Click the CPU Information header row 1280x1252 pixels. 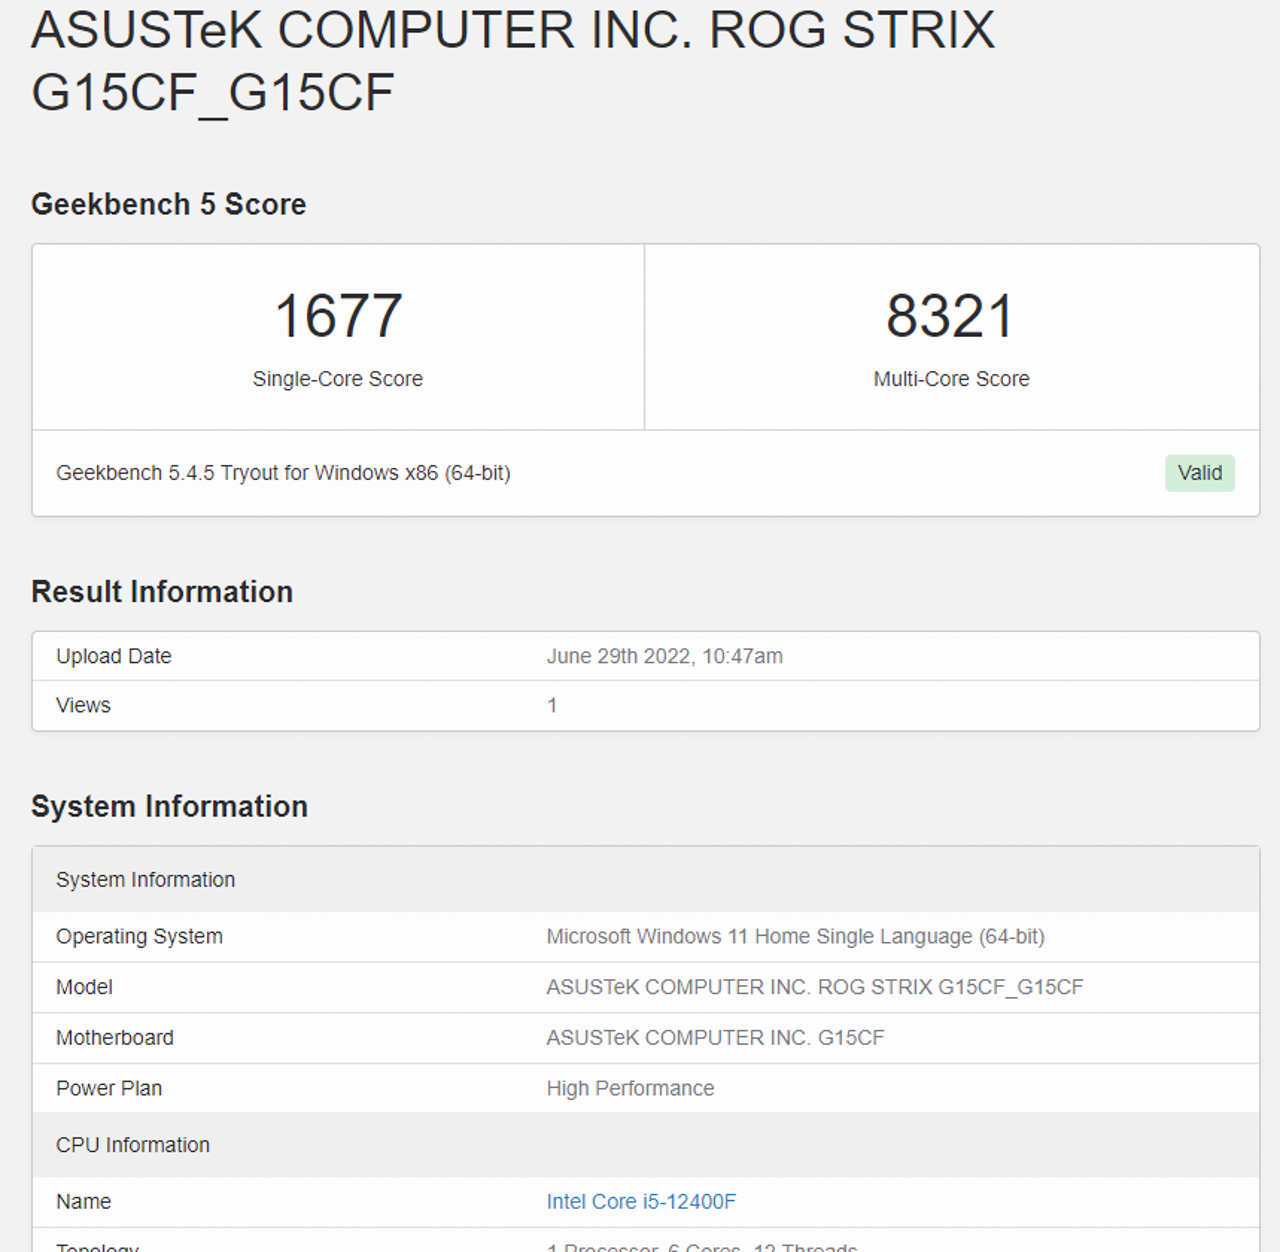pos(646,1145)
